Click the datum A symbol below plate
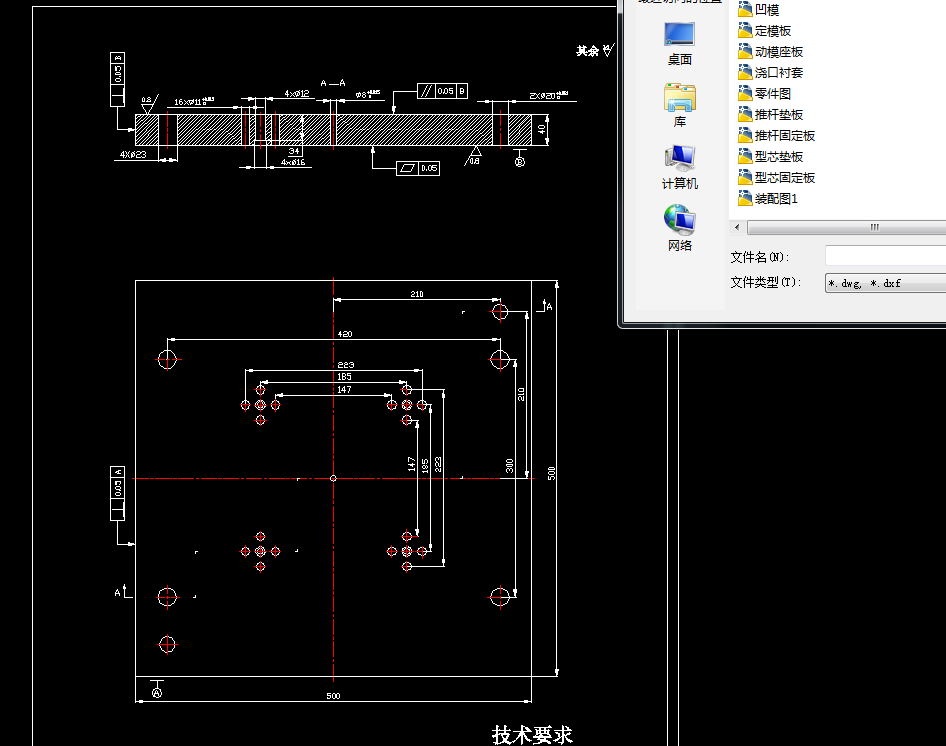Viewport: 946px width, 746px height. 157,689
